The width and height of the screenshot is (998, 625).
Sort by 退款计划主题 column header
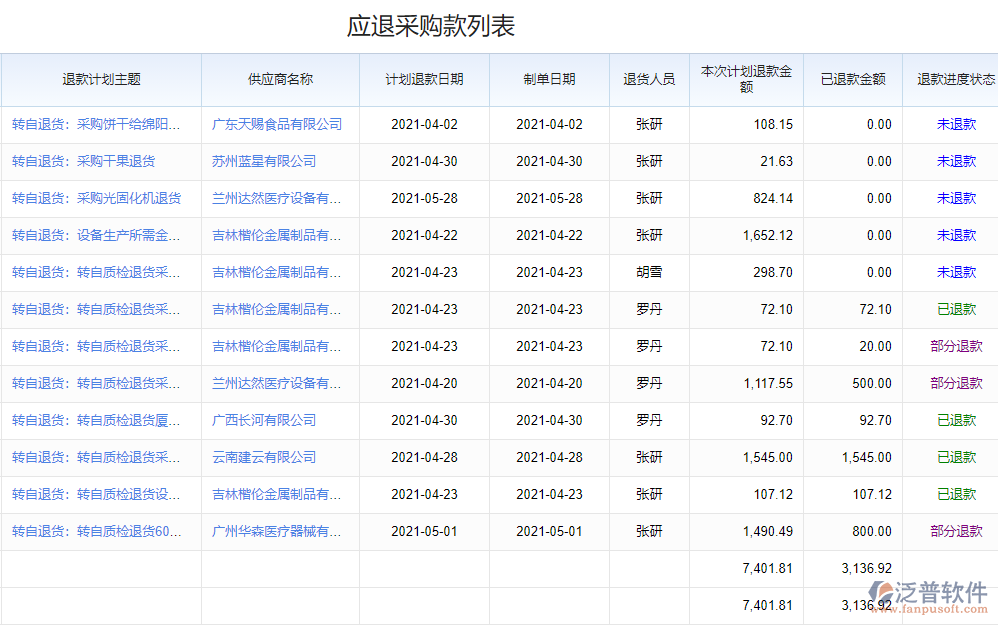[101, 80]
